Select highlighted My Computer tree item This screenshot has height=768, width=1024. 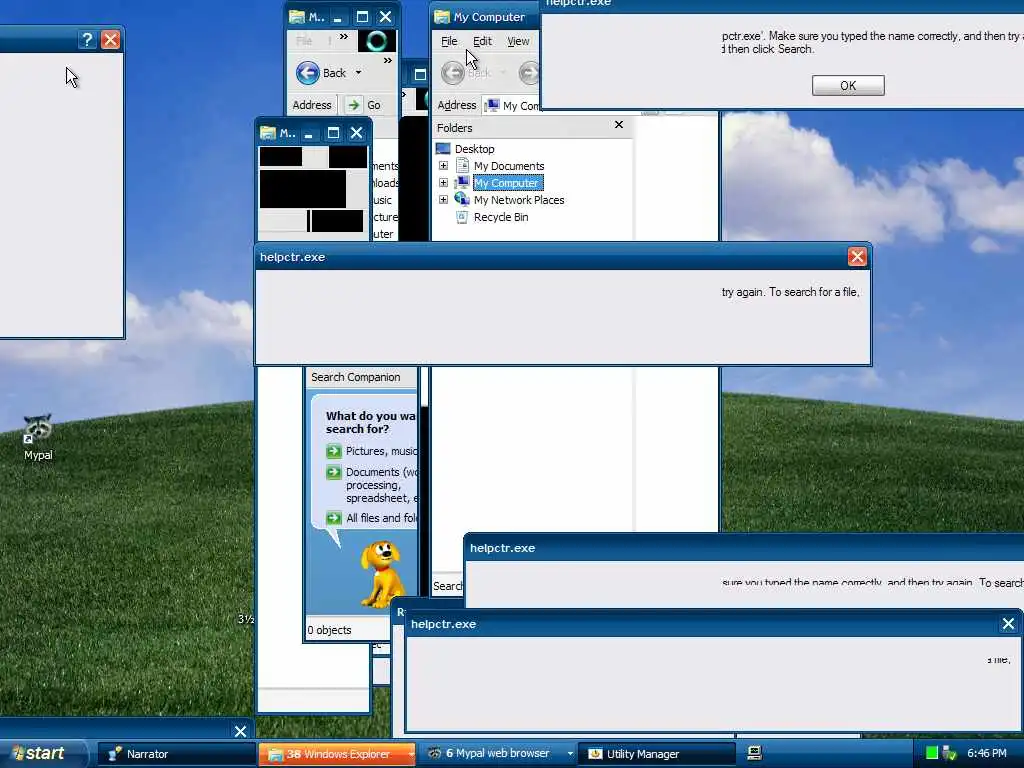507,183
